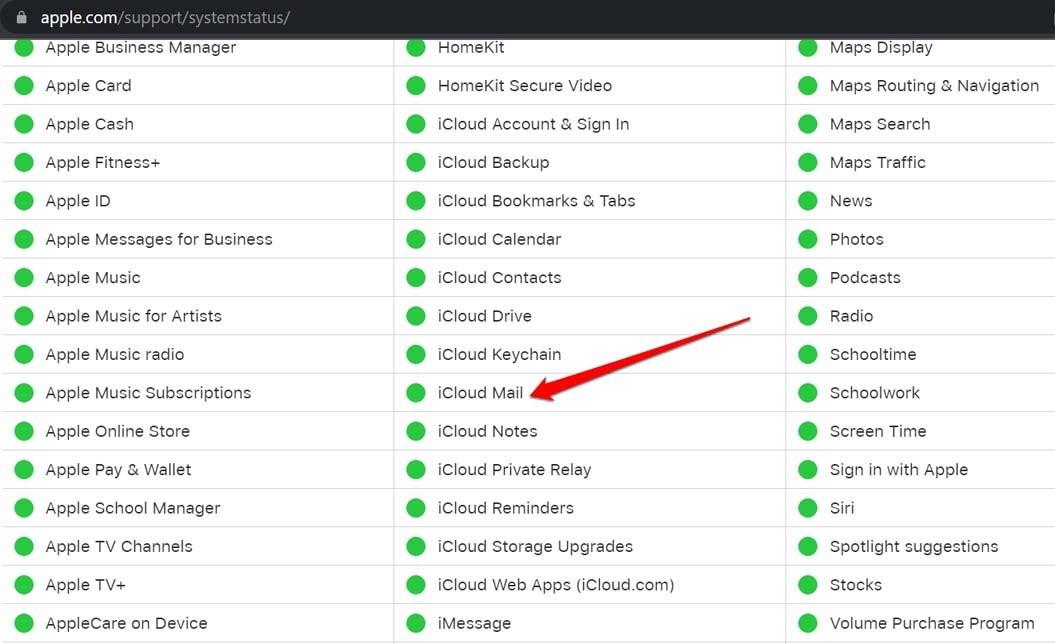Select the Apple Business Manager entry
The width and height of the screenshot is (1055, 644).
pos(141,48)
